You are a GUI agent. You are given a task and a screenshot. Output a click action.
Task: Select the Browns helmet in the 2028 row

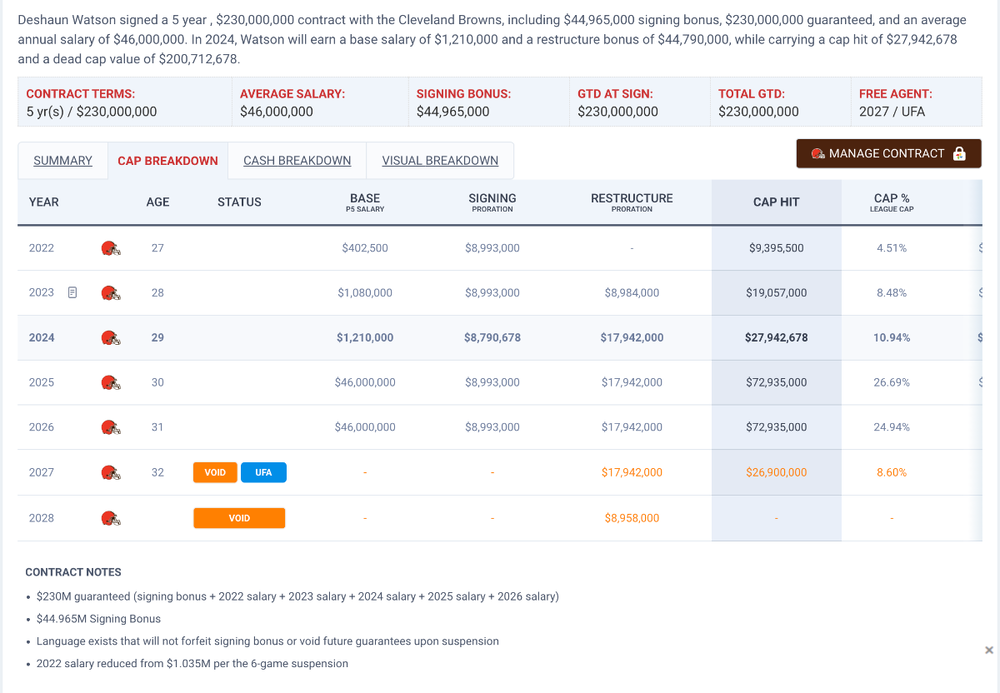pos(111,518)
